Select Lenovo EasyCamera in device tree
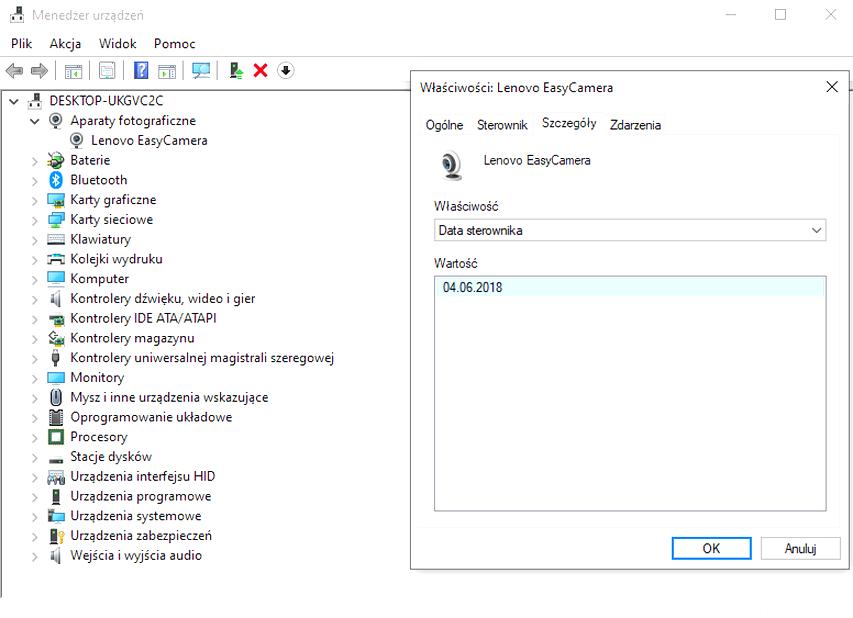Screen dimensions: 853x618 click(149, 140)
